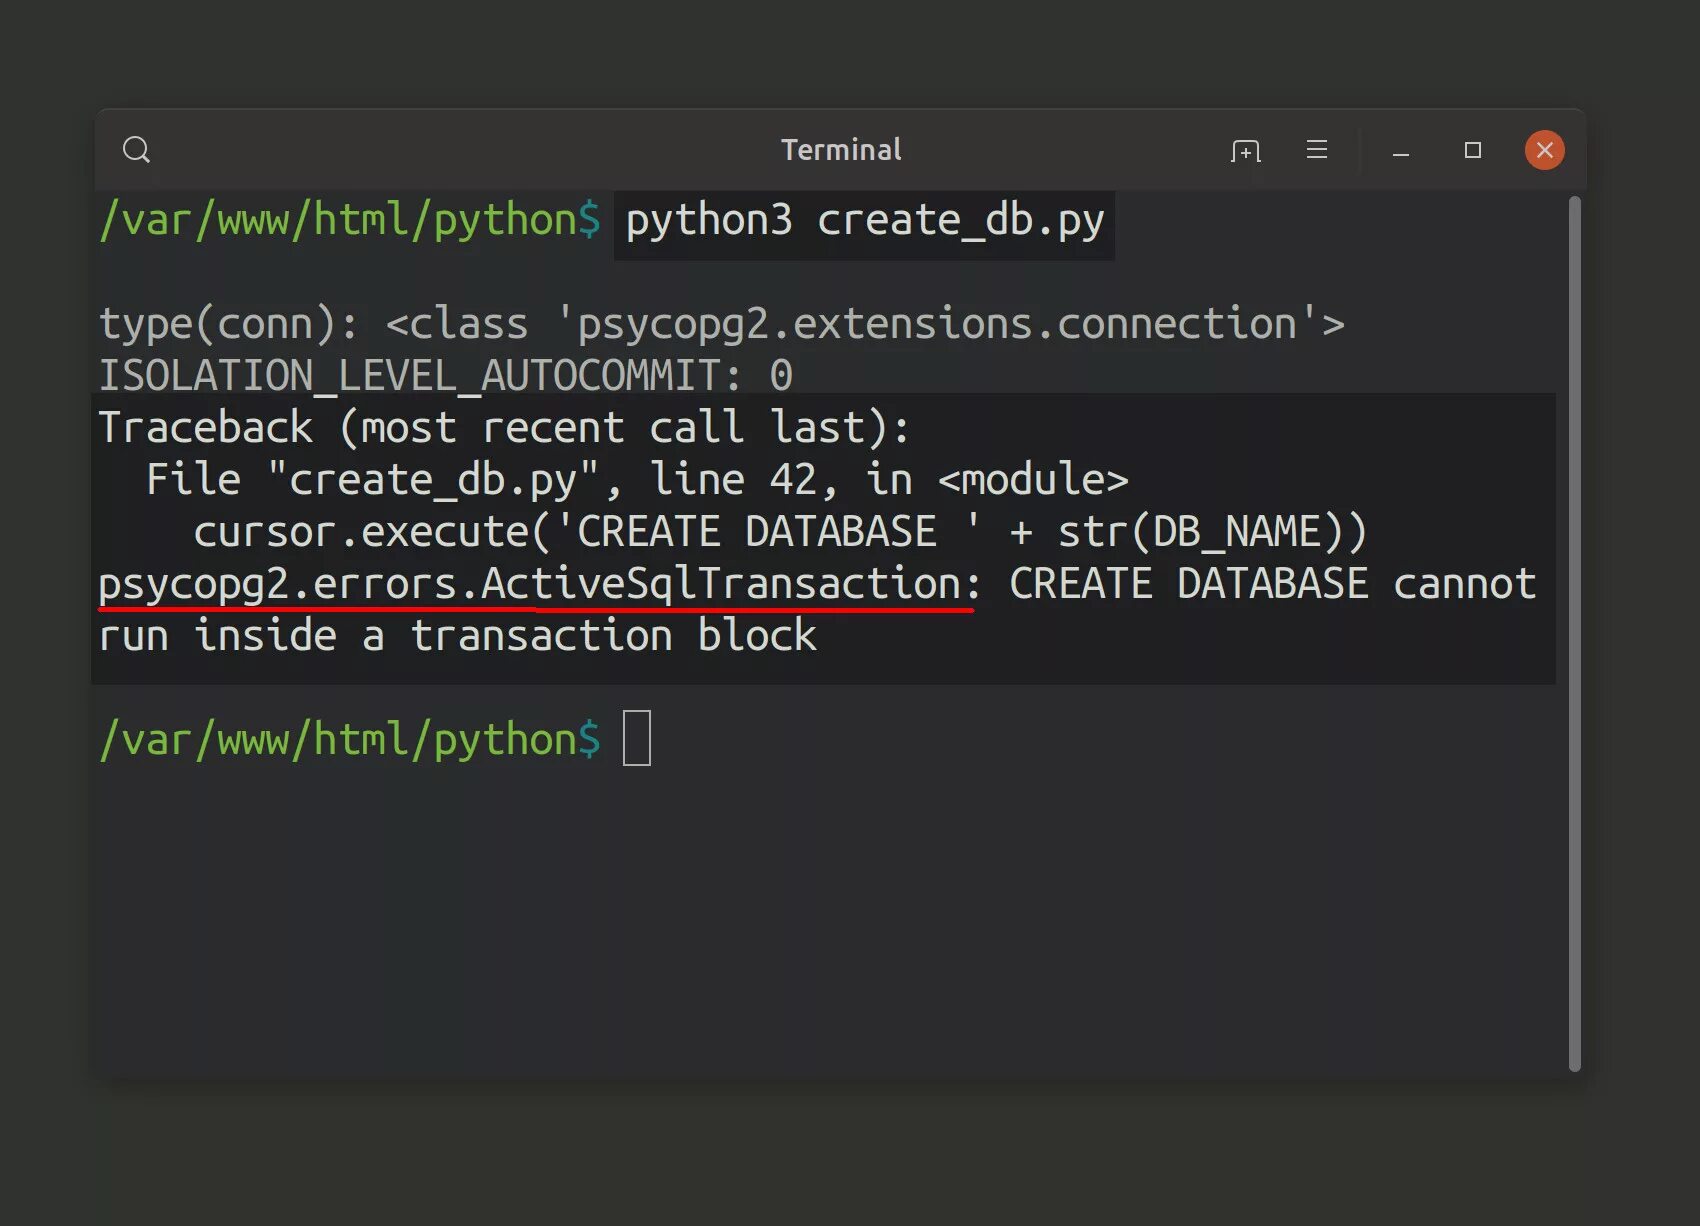
Task: Click the cursor.execute CREATE DATABASE line
Action: pos(780,532)
